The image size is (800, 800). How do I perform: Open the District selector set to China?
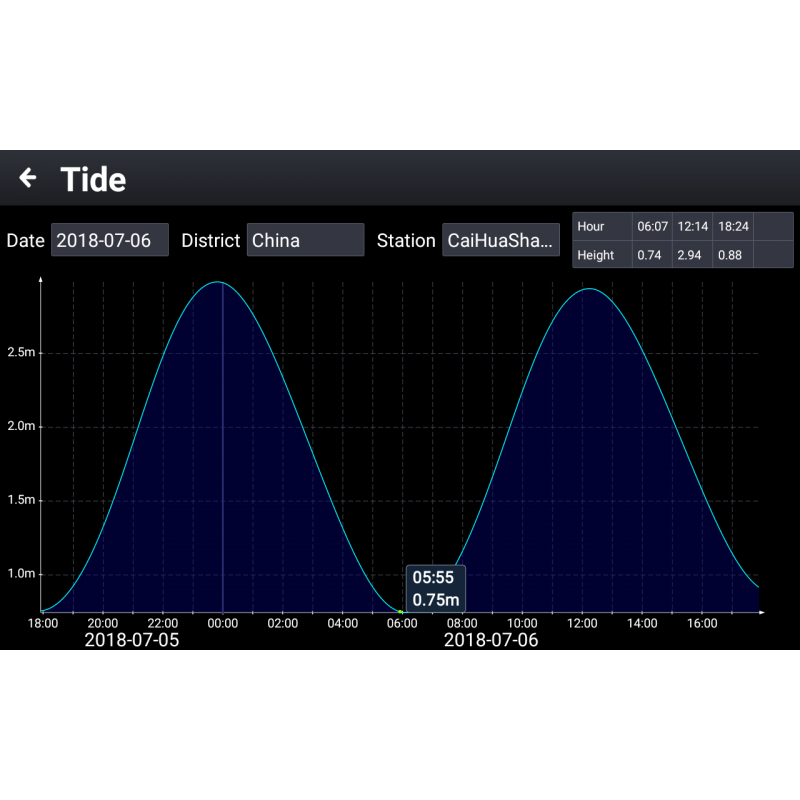click(305, 240)
